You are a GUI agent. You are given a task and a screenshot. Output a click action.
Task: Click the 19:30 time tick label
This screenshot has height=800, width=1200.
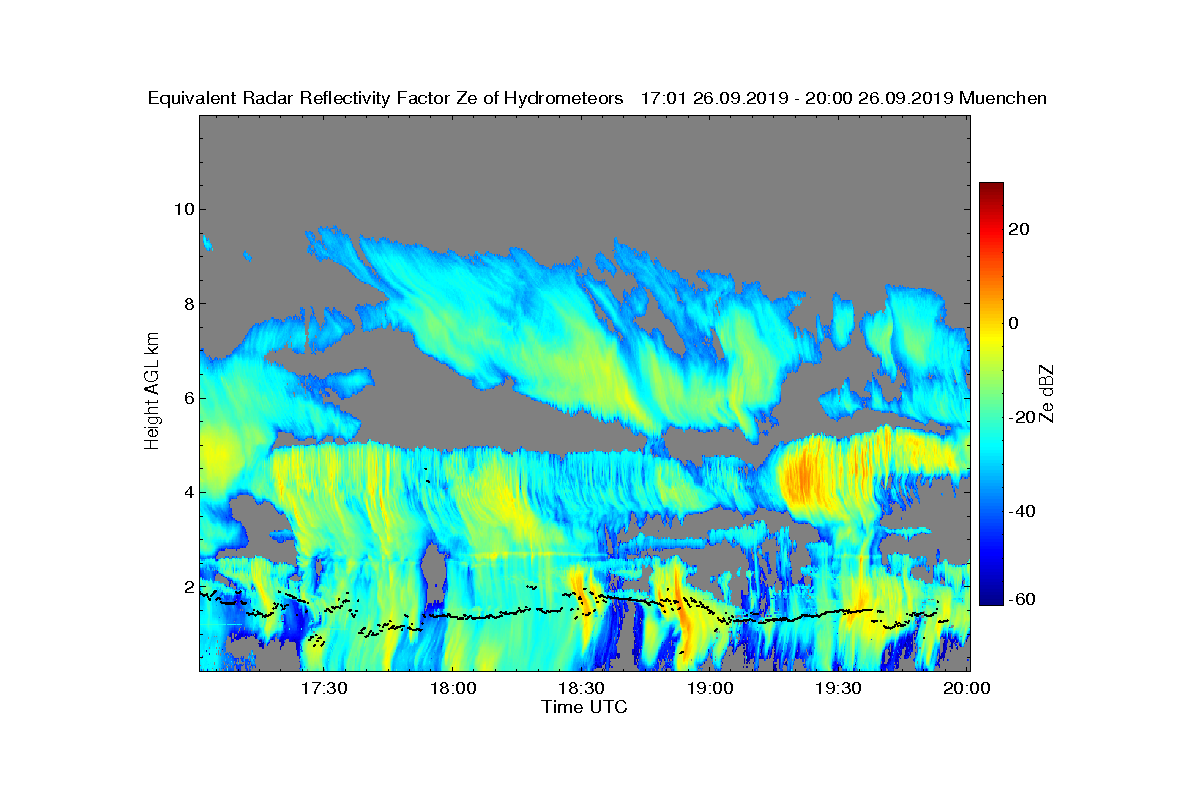pyautogui.click(x=839, y=689)
